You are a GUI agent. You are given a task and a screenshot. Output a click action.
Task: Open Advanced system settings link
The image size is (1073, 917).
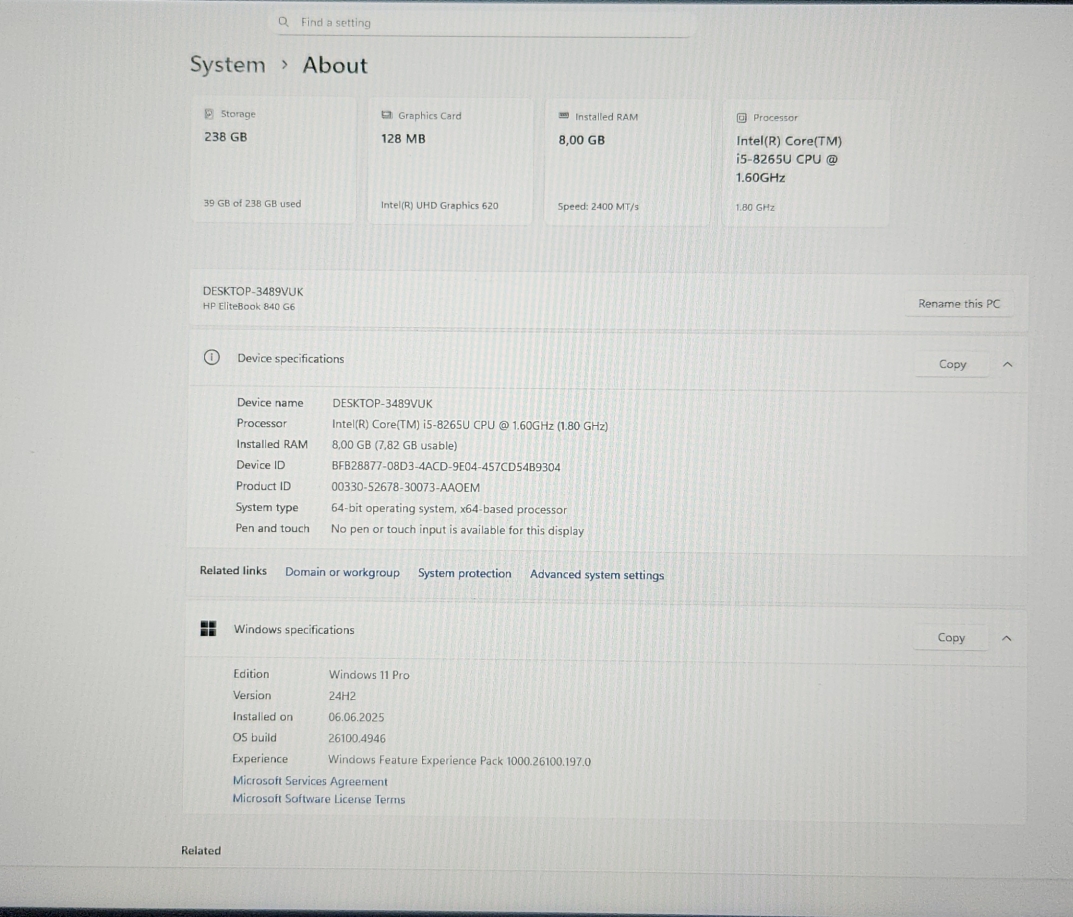tap(597, 575)
